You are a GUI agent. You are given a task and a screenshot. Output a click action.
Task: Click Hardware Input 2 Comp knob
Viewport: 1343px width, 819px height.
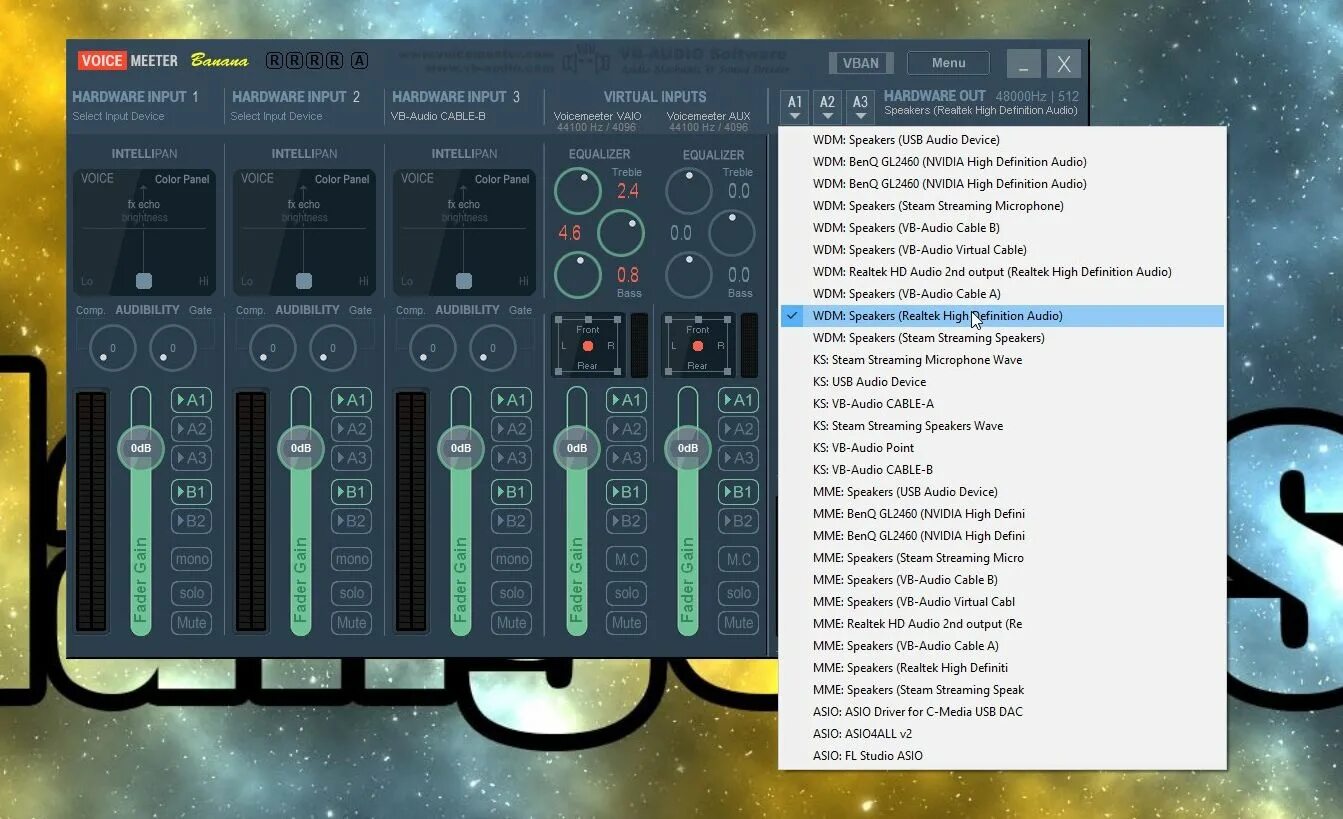point(272,349)
